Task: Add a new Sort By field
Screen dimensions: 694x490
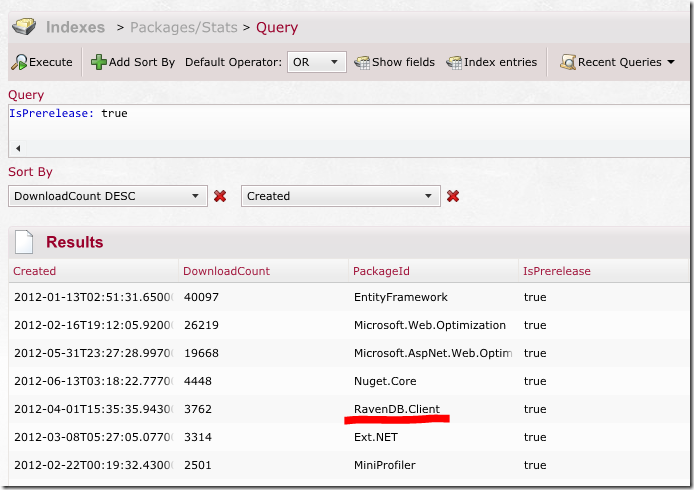Action: pyautogui.click(x=133, y=62)
